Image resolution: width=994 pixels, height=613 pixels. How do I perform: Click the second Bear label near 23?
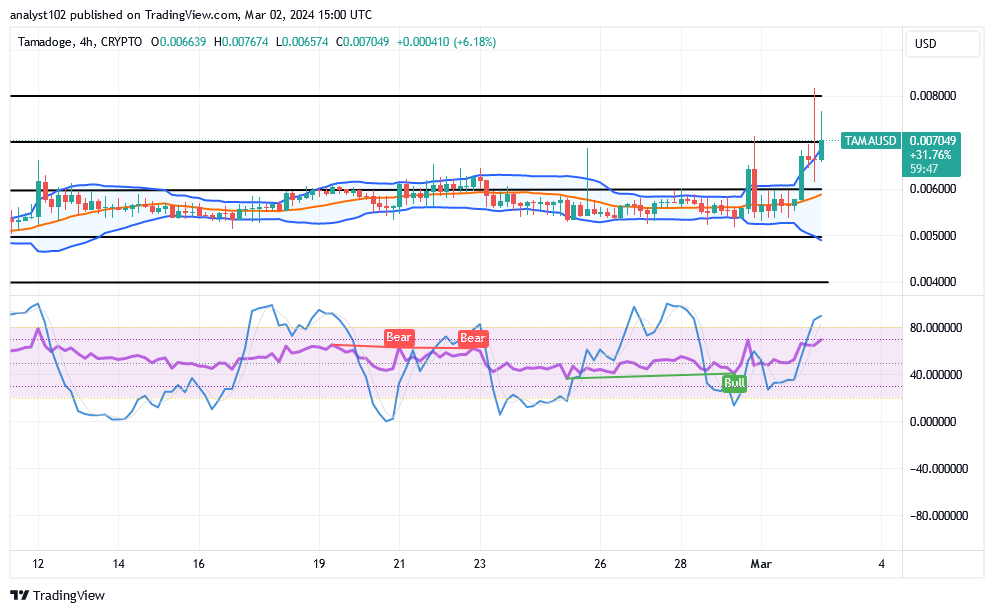(473, 338)
